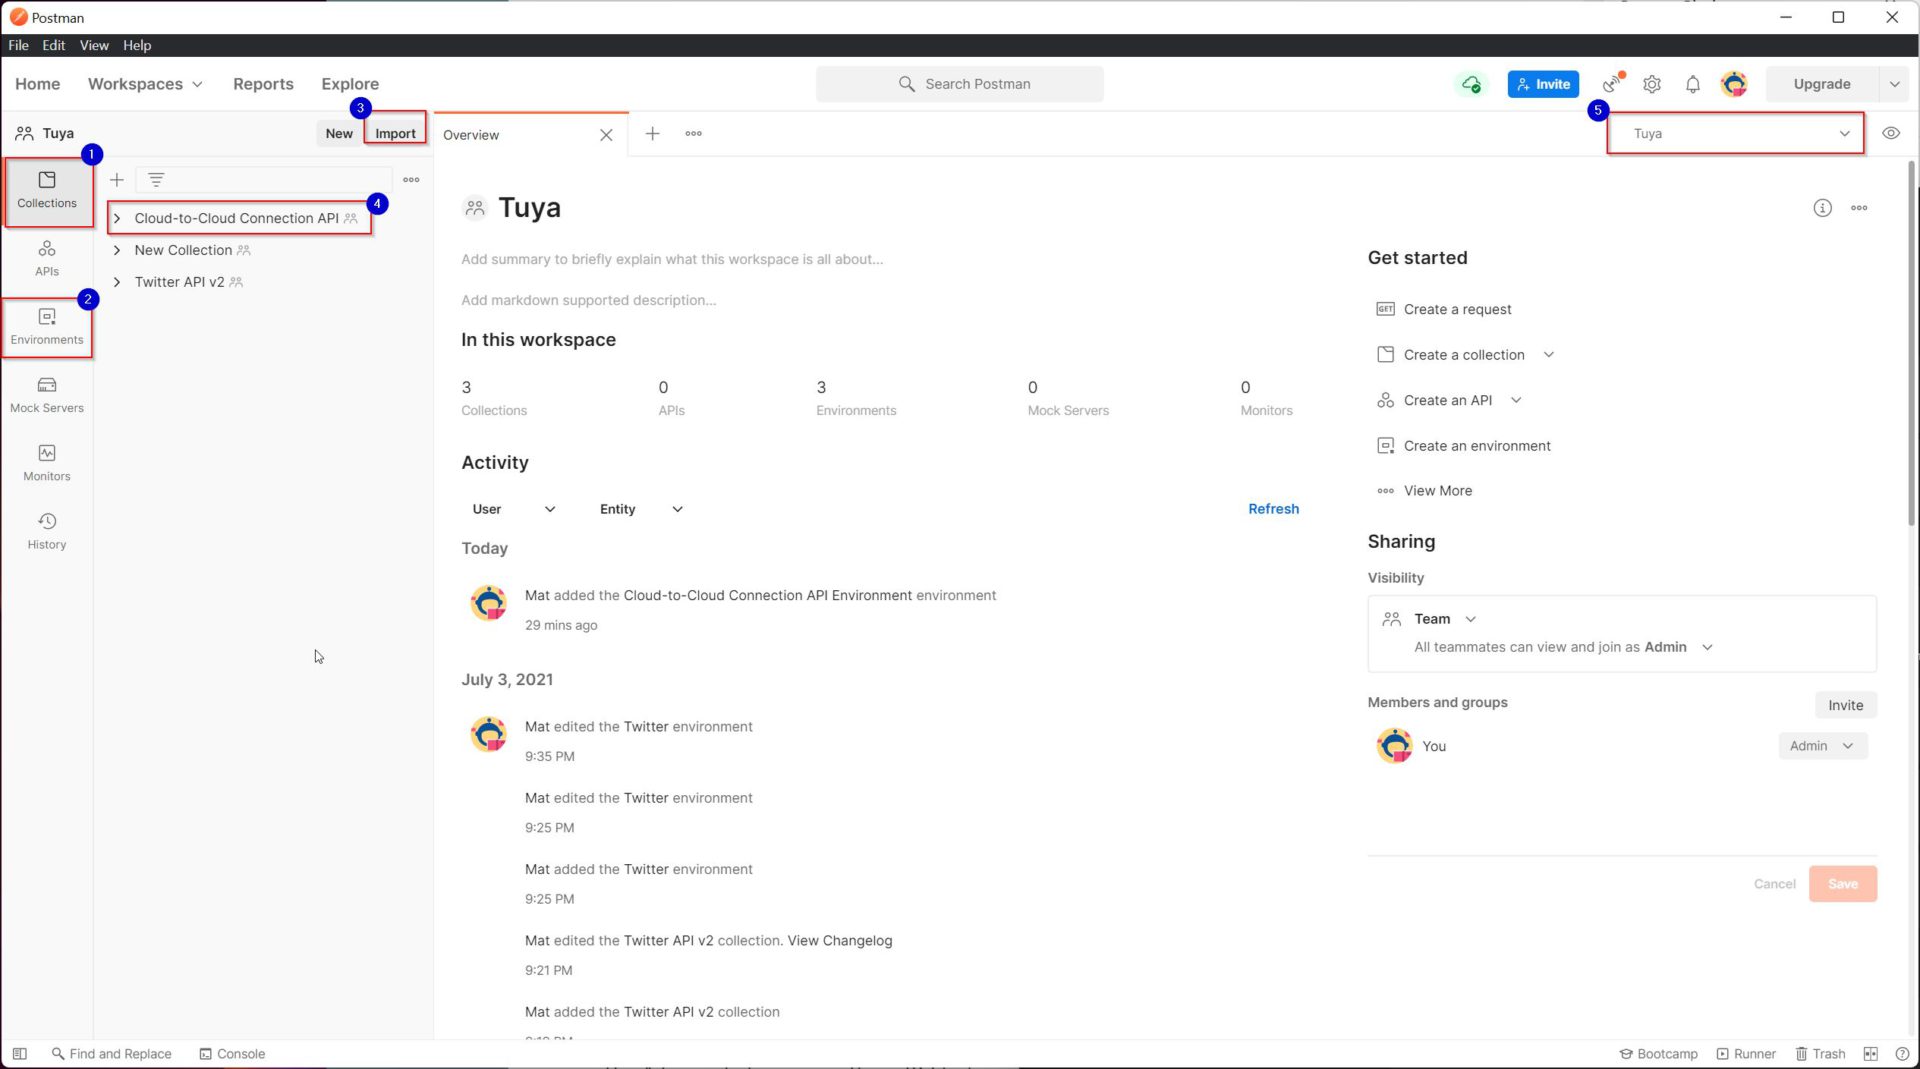
Task: Toggle the two-pane layout icon near Trash
Action: (x=1872, y=1053)
